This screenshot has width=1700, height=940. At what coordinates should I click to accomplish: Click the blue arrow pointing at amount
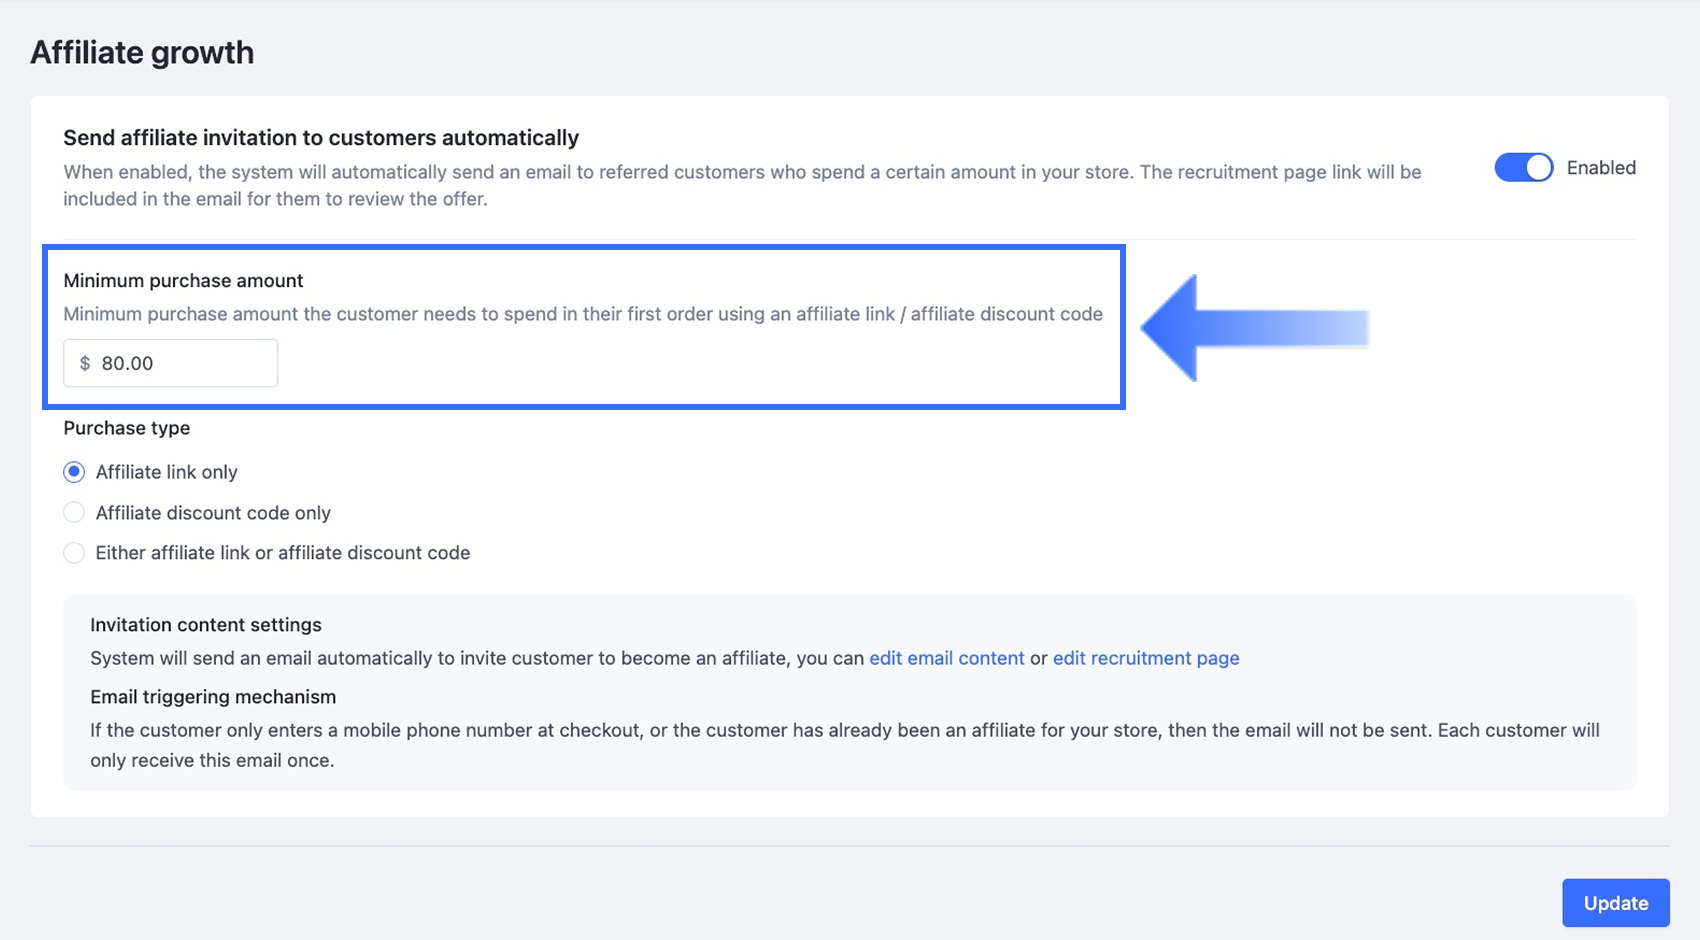1254,328
